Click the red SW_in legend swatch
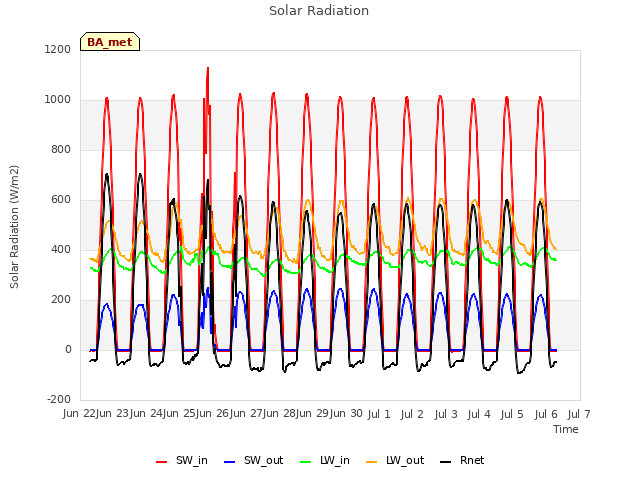 (x=162, y=462)
